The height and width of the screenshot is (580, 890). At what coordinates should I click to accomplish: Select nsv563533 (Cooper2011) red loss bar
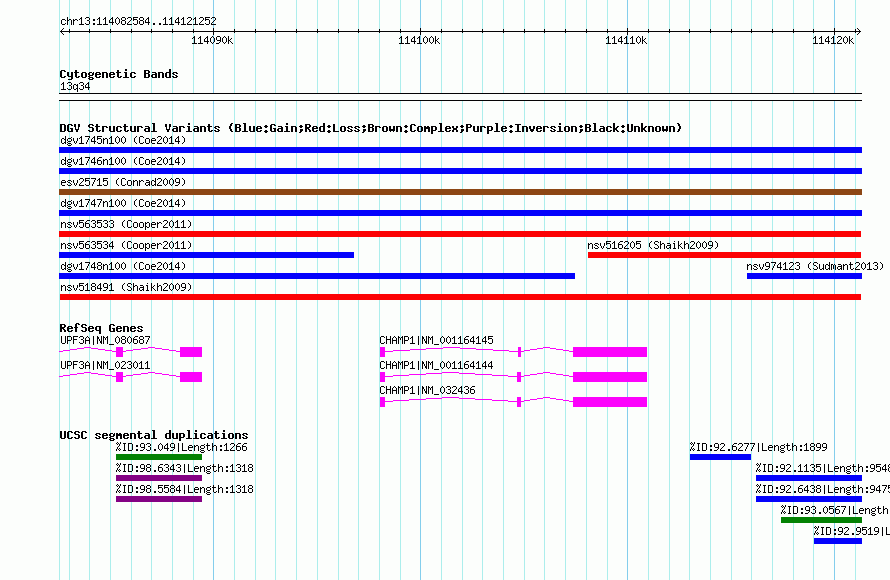(x=460, y=234)
